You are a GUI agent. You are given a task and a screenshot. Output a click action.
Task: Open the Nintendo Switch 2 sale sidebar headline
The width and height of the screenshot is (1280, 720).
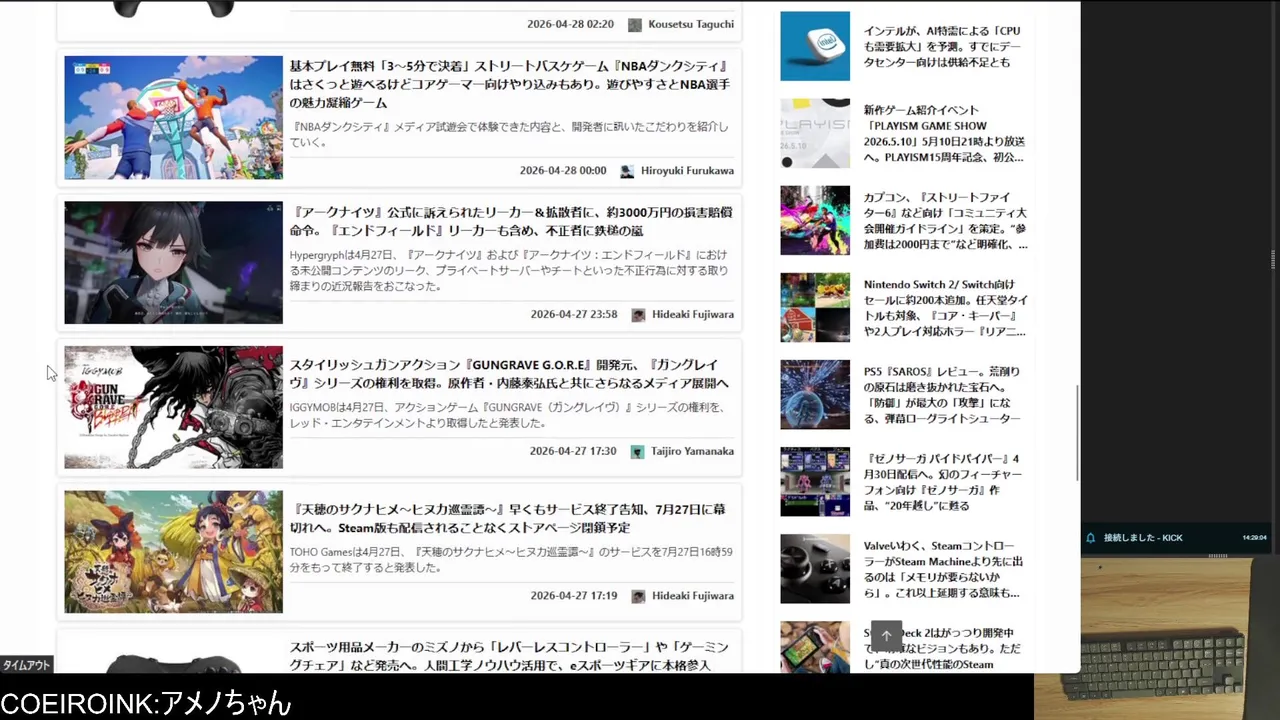[946, 307]
